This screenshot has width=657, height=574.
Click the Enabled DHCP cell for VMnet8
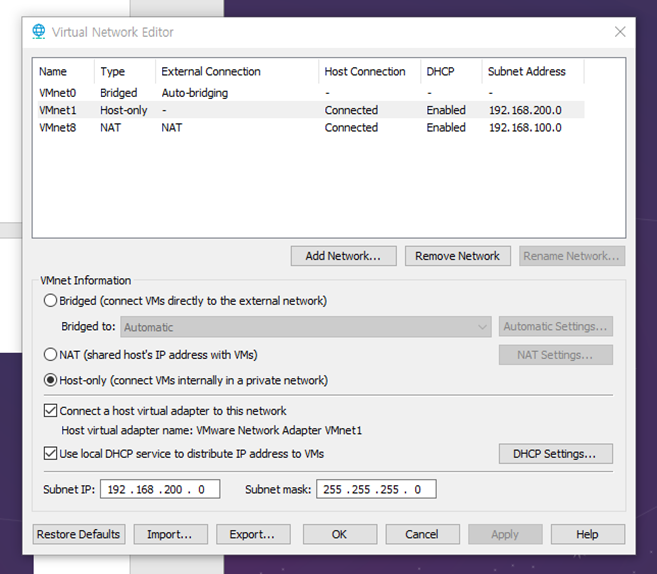446,127
